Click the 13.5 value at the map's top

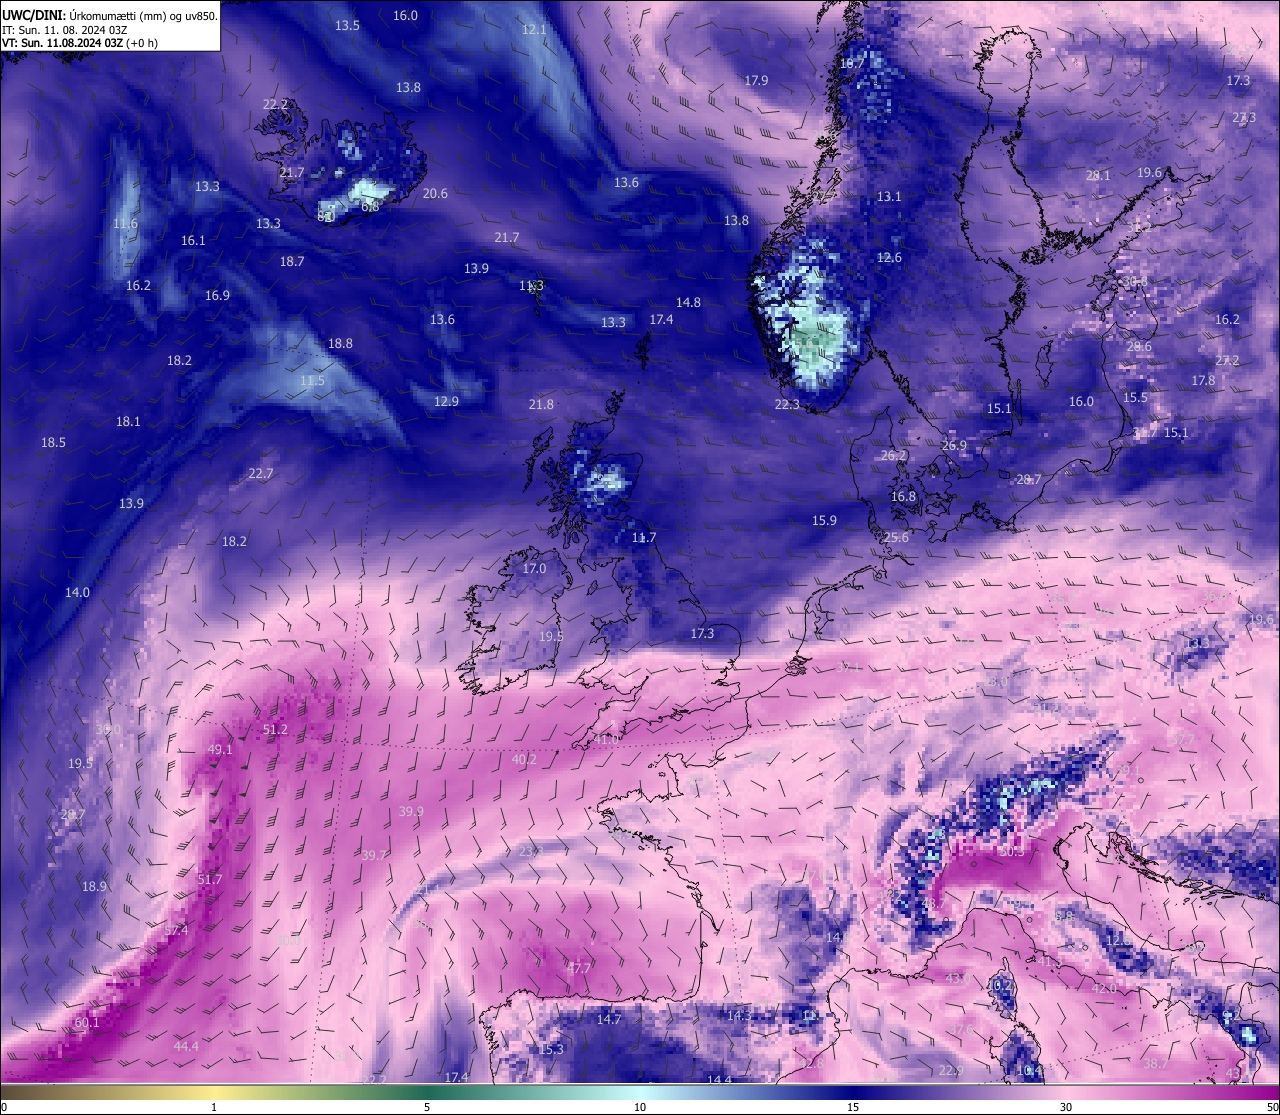[347, 26]
